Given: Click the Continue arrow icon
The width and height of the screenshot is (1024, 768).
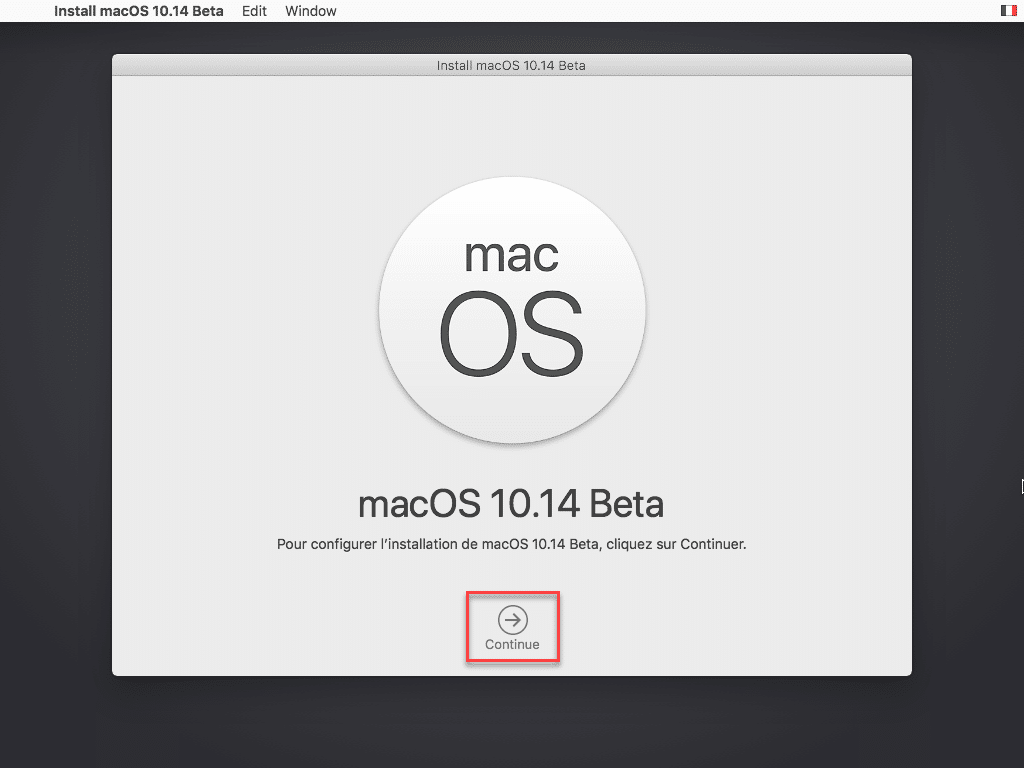Looking at the screenshot, I should pos(513,620).
